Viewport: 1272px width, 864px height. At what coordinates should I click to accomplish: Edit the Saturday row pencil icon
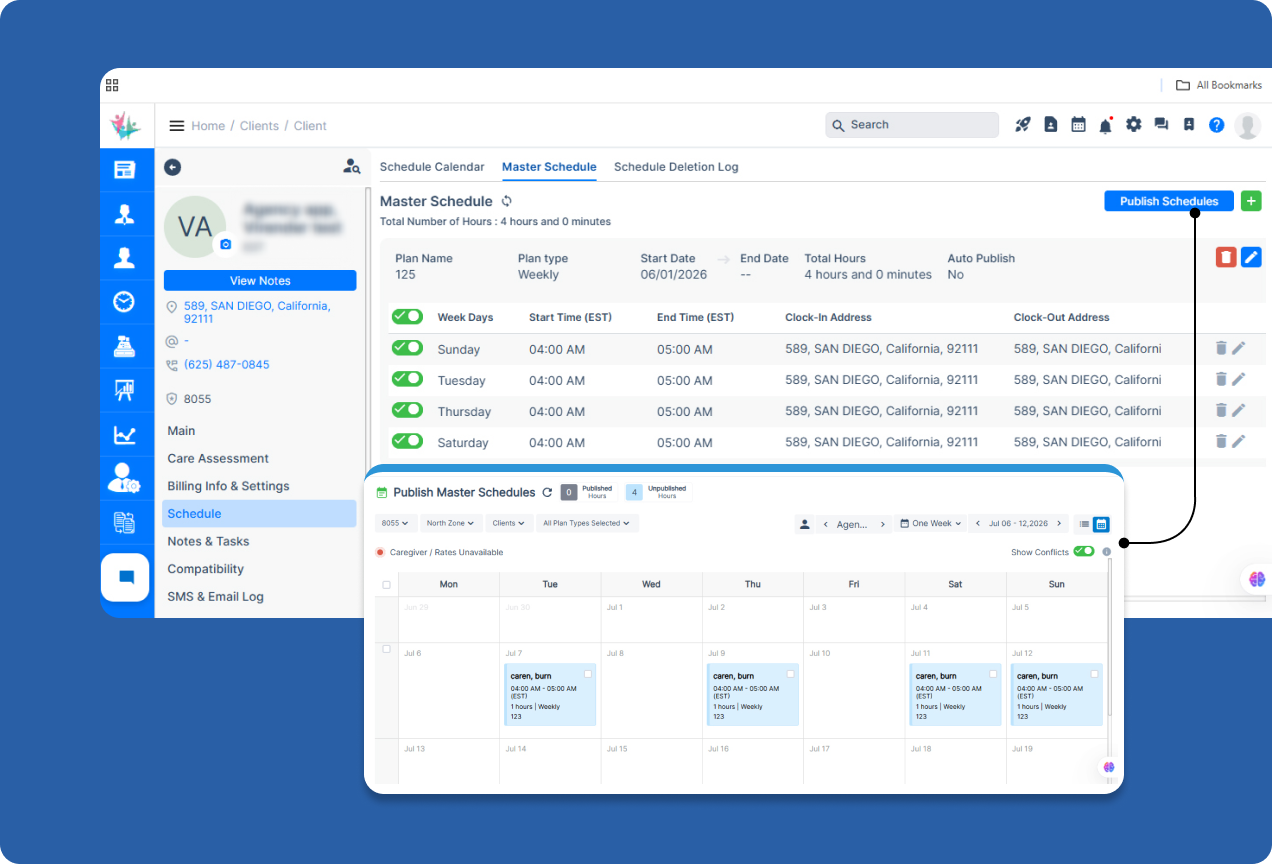click(1239, 441)
